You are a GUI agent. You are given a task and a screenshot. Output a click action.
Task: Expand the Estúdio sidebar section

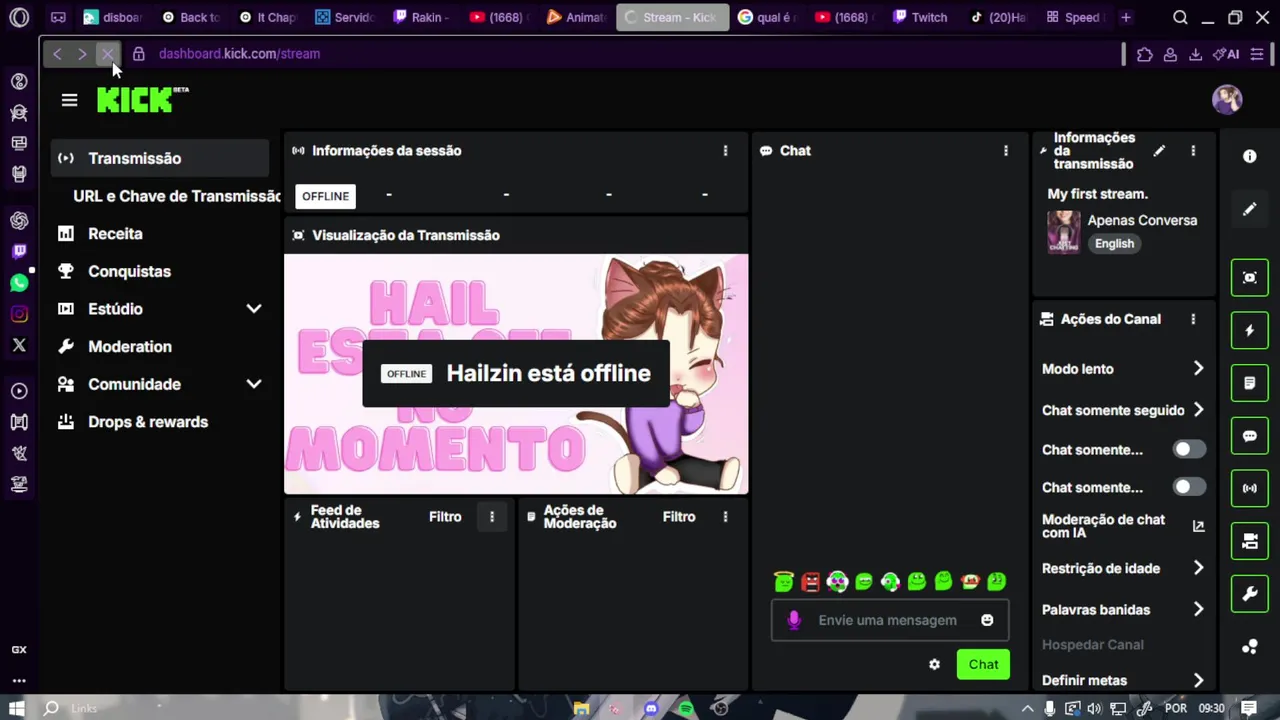(160, 309)
